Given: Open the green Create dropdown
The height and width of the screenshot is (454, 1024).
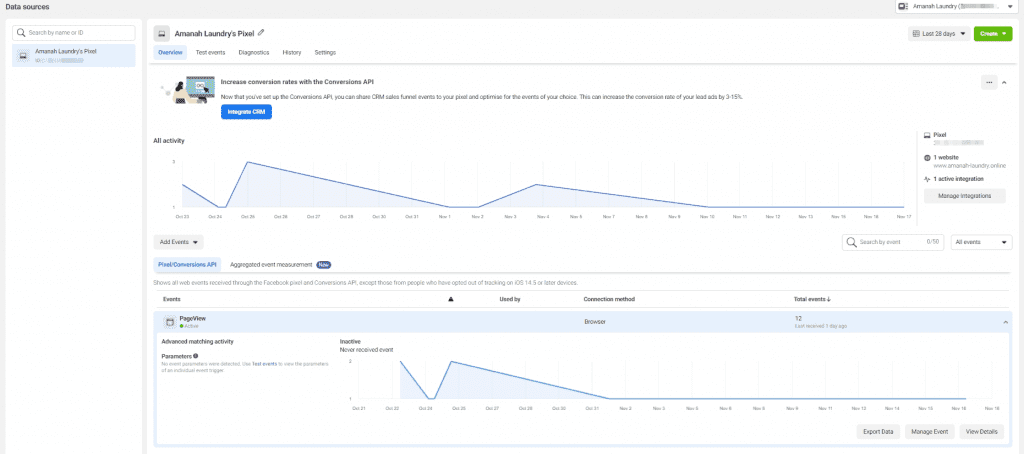Looking at the screenshot, I should coord(993,34).
